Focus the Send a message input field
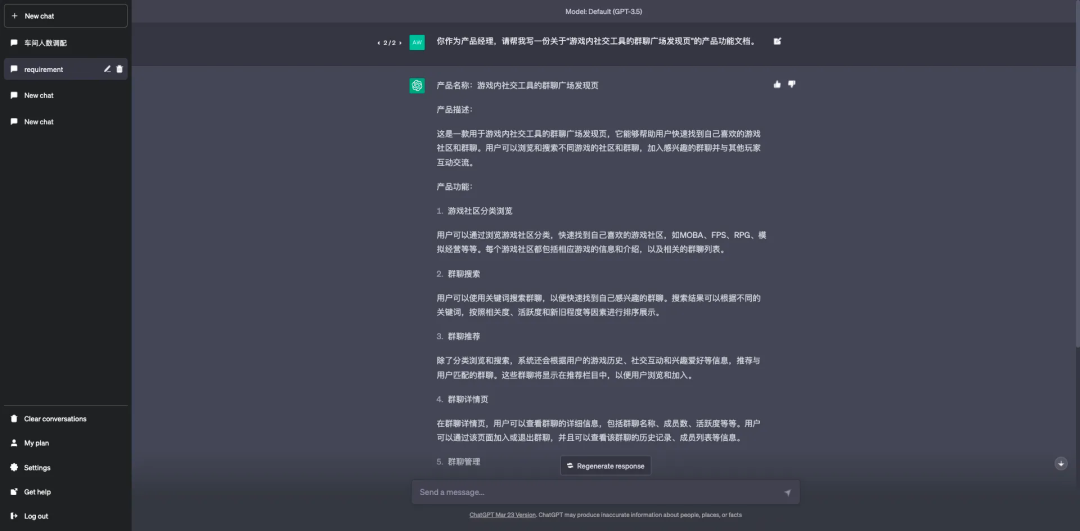 (595, 492)
